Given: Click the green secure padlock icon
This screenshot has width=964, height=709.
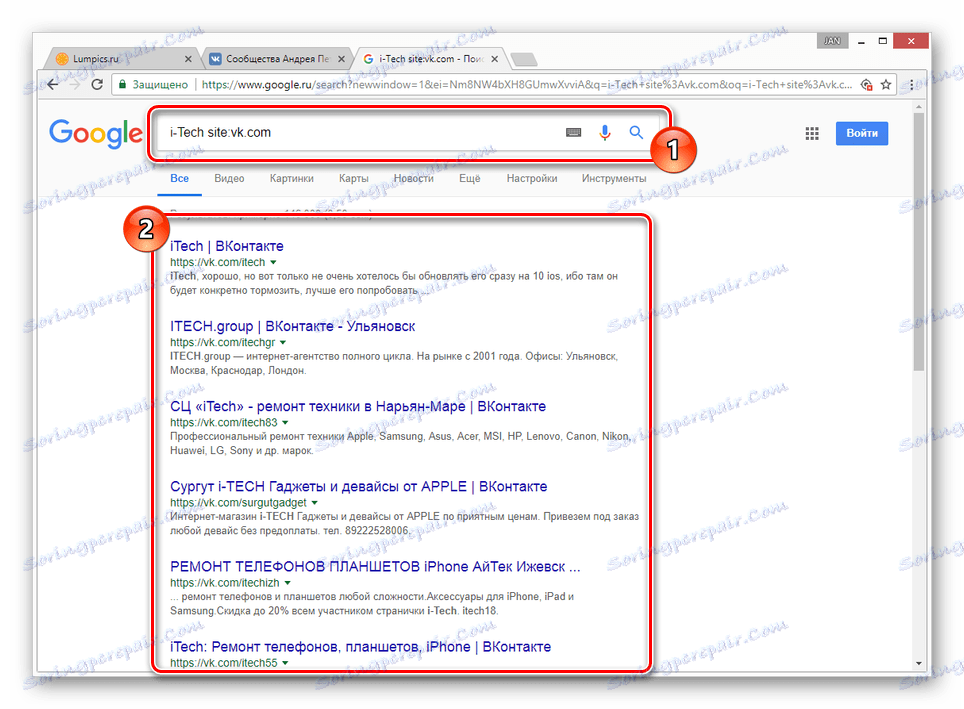Looking at the screenshot, I should click(122, 84).
